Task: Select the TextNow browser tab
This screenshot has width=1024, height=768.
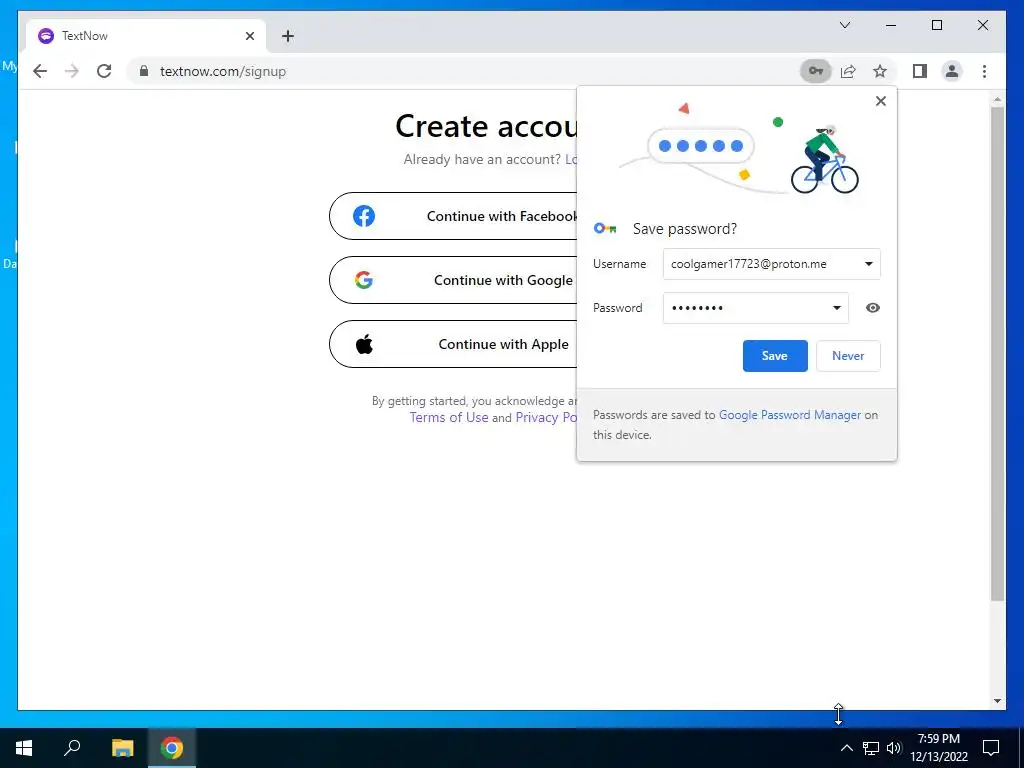Action: point(146,36)
